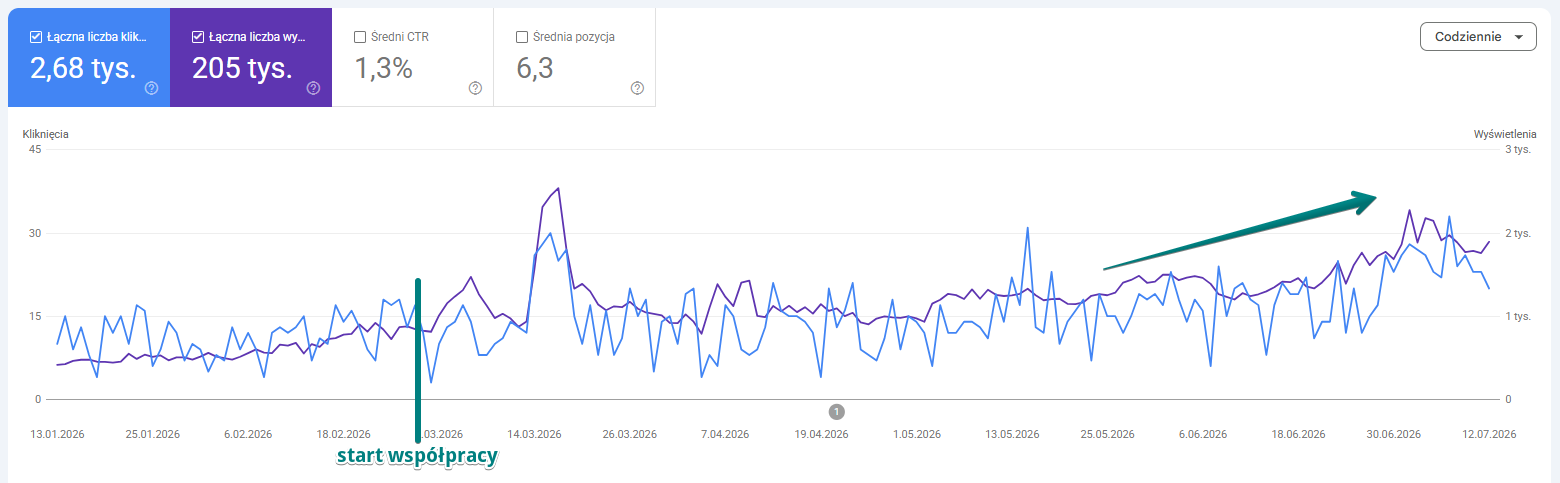This screenshot has width=1560, height=483.
Task: Click the 3 tys. impressions axis value
Action: (1519, 150)
